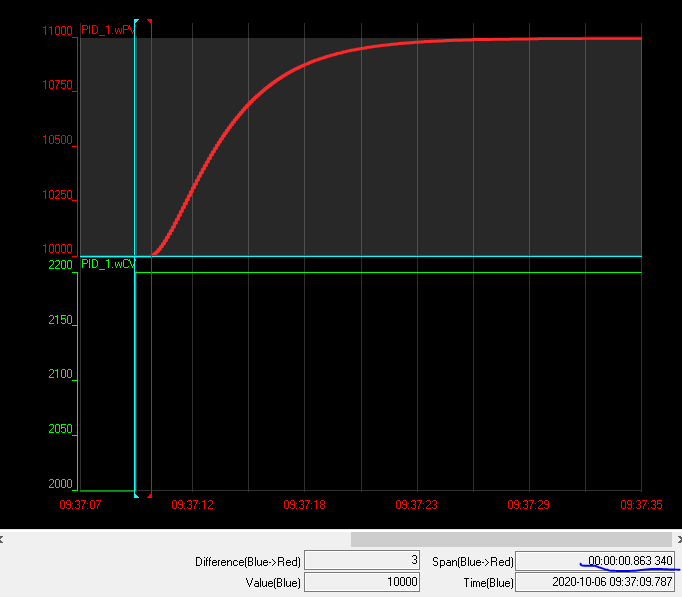
Task: Click the 10750 red axis label
Action: tap(57, 85)
